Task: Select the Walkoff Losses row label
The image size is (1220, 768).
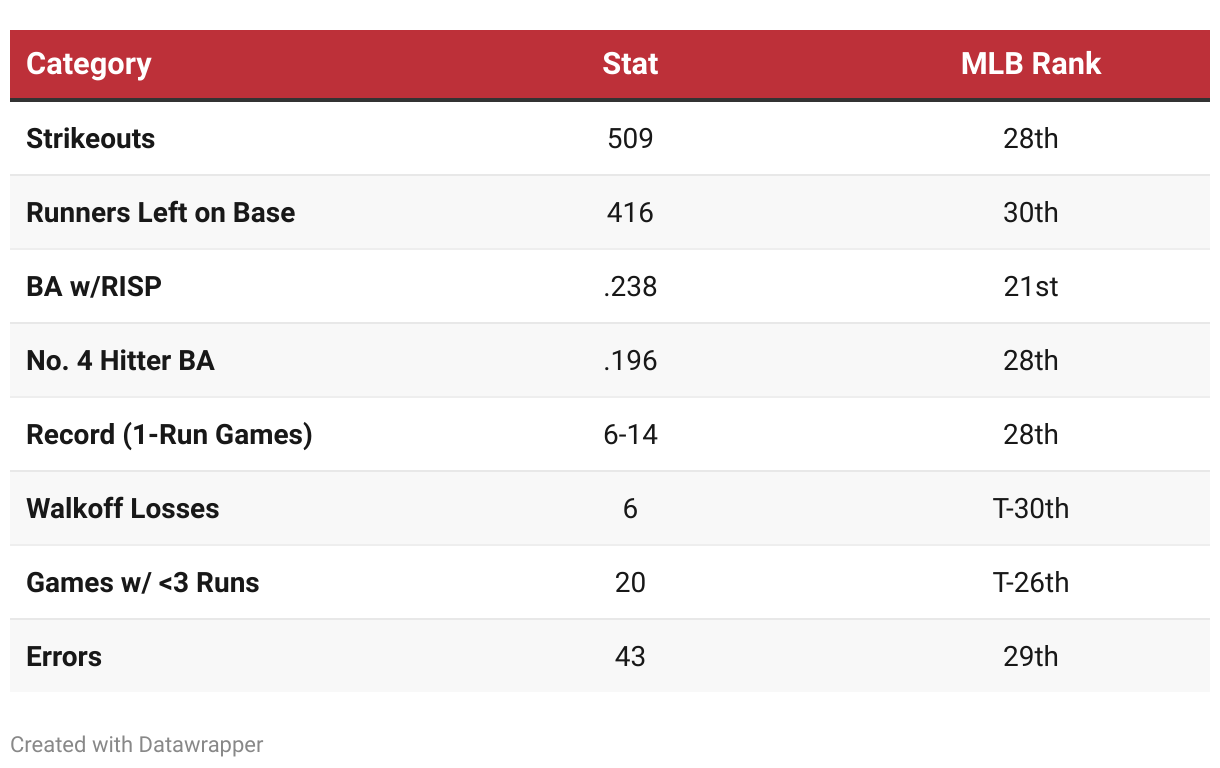Action: [x=122, y=508]
